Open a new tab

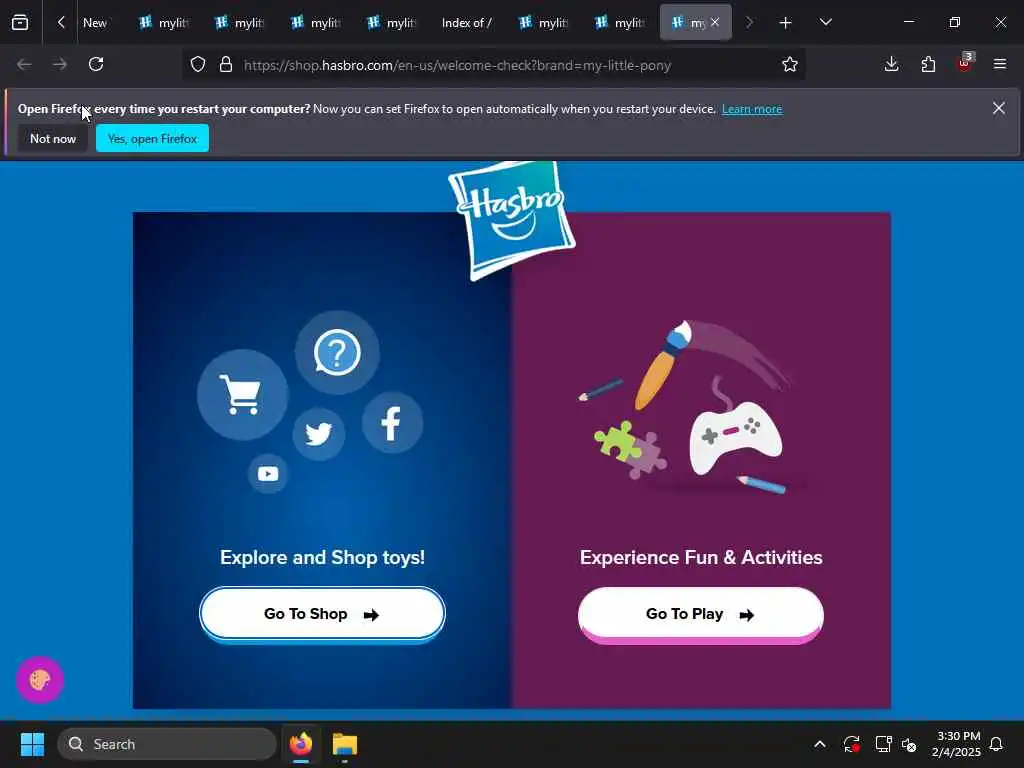[786, 23]
